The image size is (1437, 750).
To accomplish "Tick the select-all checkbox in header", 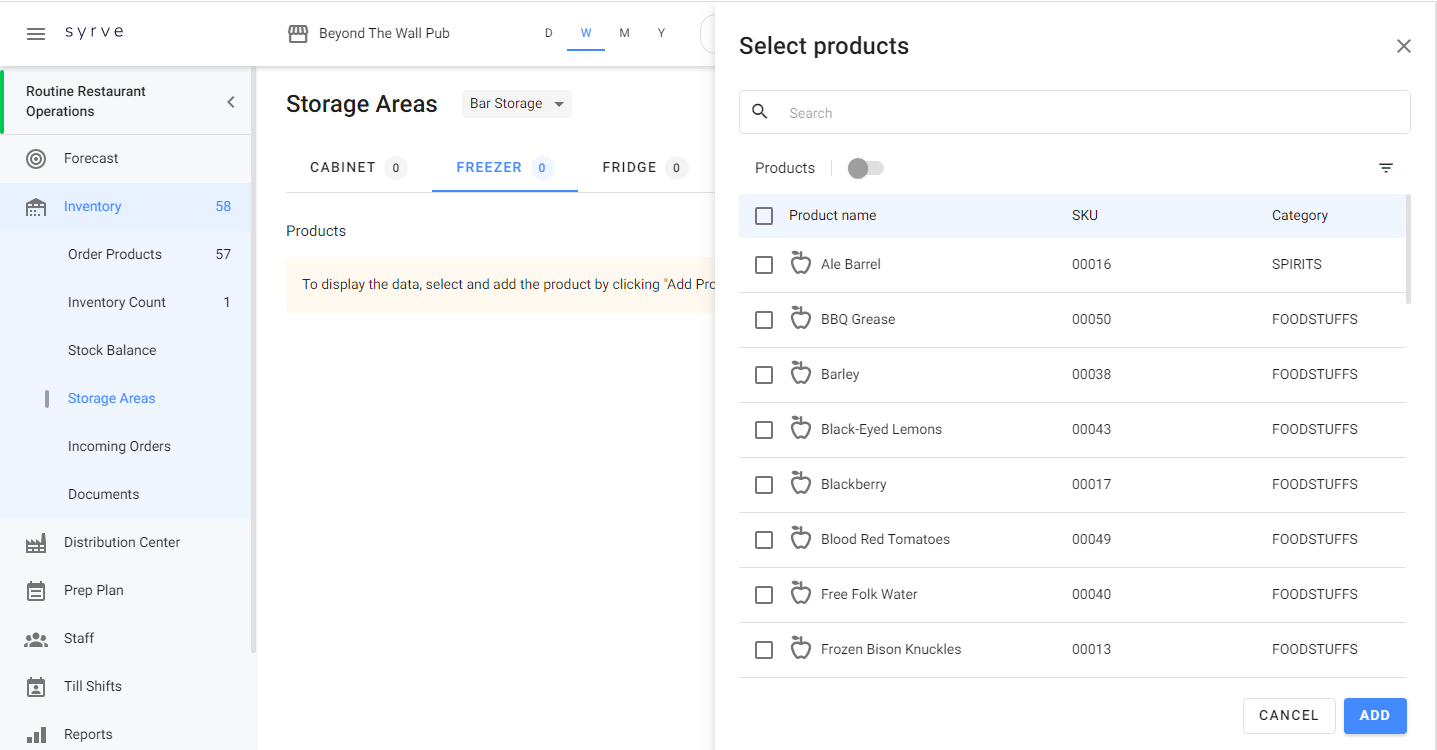I will [x=764, y=216].
